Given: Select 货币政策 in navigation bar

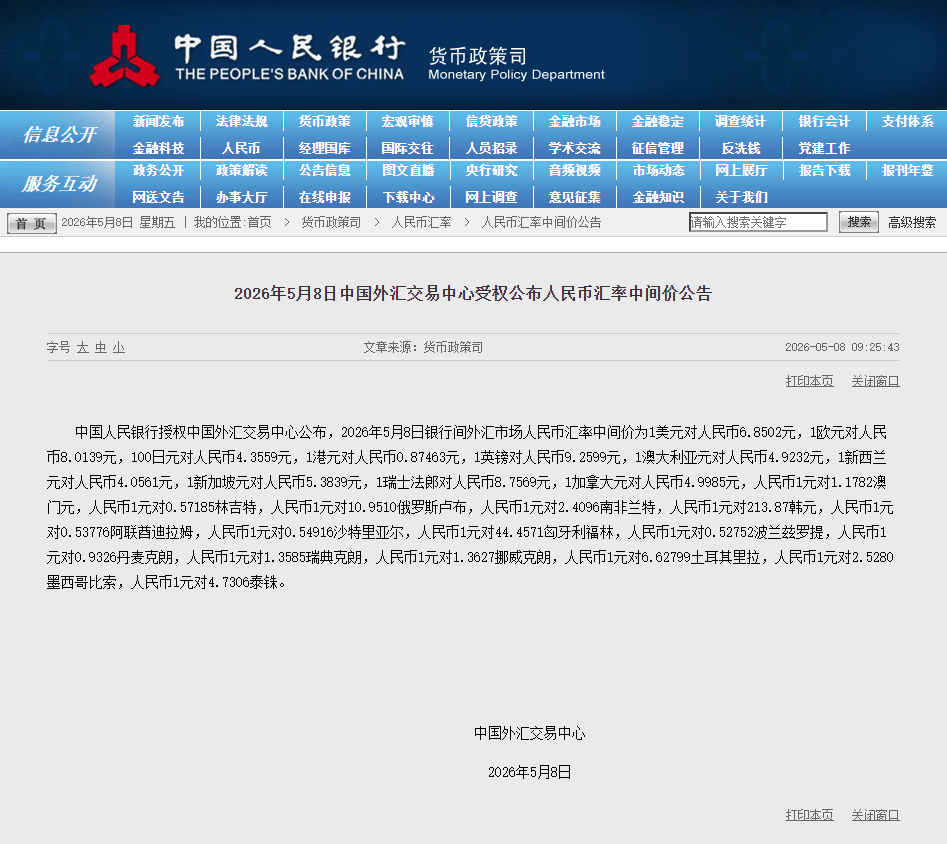Looking at the screenshot, I should [325, 121].
